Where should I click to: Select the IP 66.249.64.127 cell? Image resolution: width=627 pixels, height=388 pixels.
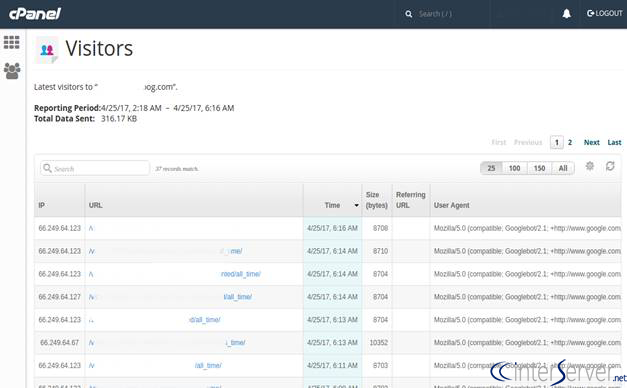tap(60, 297)
